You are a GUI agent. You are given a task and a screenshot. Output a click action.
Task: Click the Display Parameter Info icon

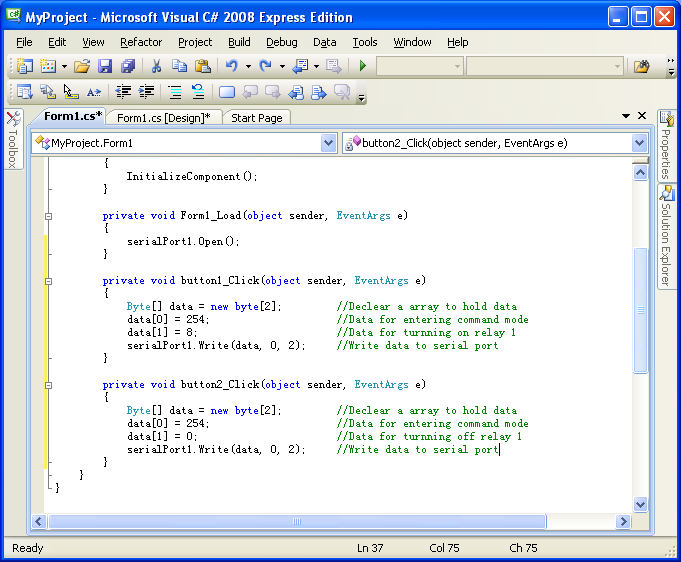[48, 92]
